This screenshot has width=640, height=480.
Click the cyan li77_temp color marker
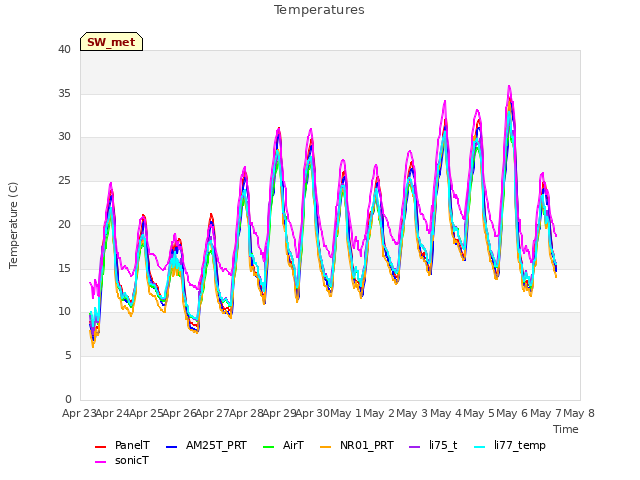pyautogui.click(x=480, y=447)
